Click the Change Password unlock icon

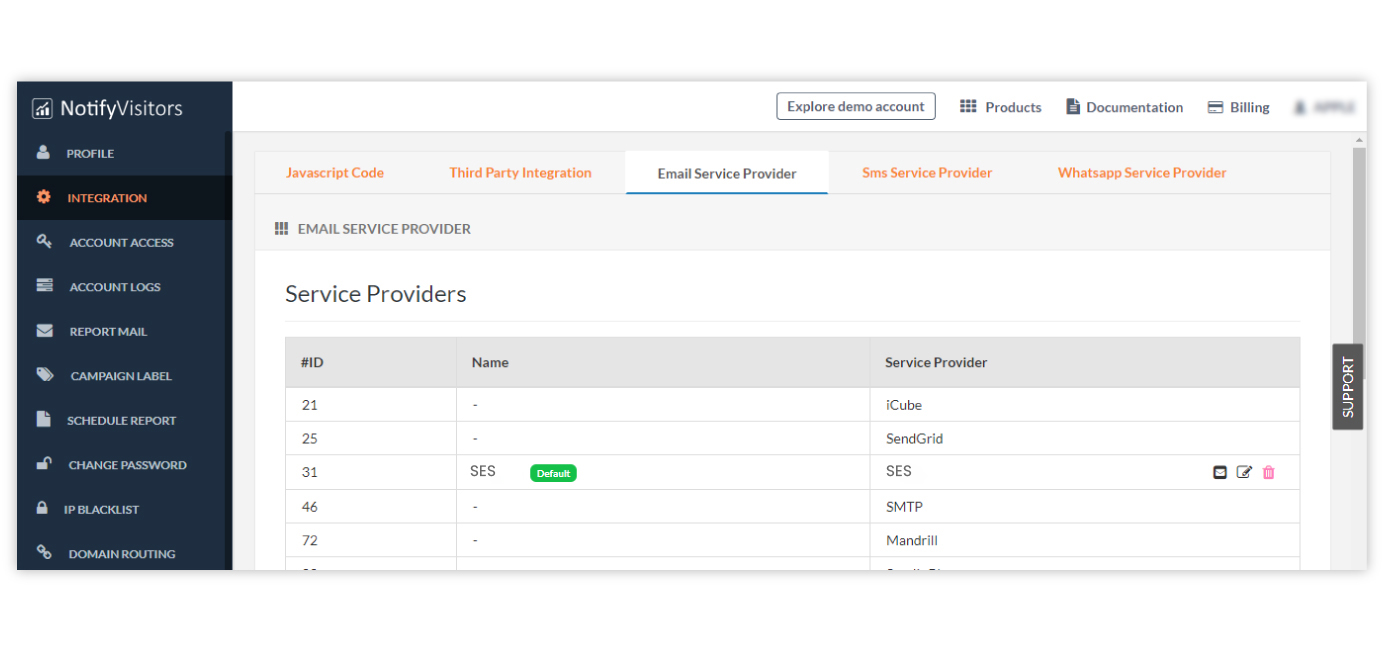click(x=44, y=464)
